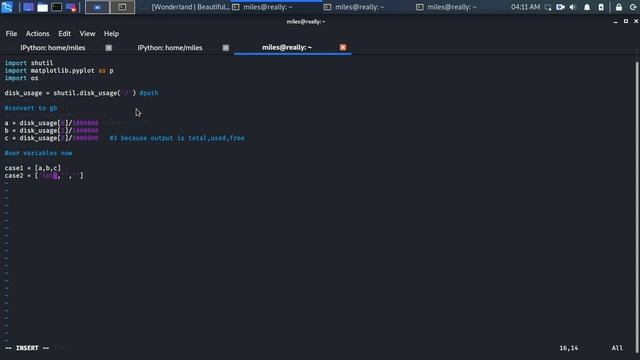The width and height of the screenshot is (640, 360).
Task: Open the notifications bell icon
Action: (x=587, y=7)
